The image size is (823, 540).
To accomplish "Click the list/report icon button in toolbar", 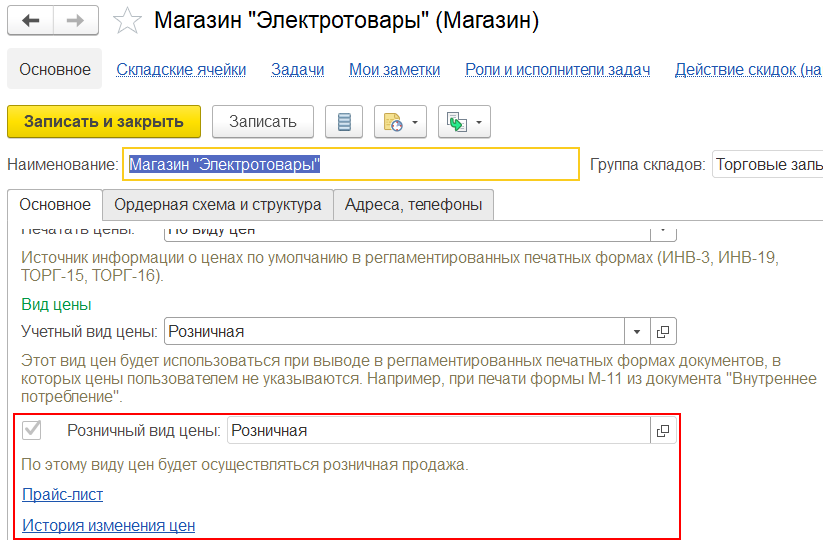I will coord(344,122).
